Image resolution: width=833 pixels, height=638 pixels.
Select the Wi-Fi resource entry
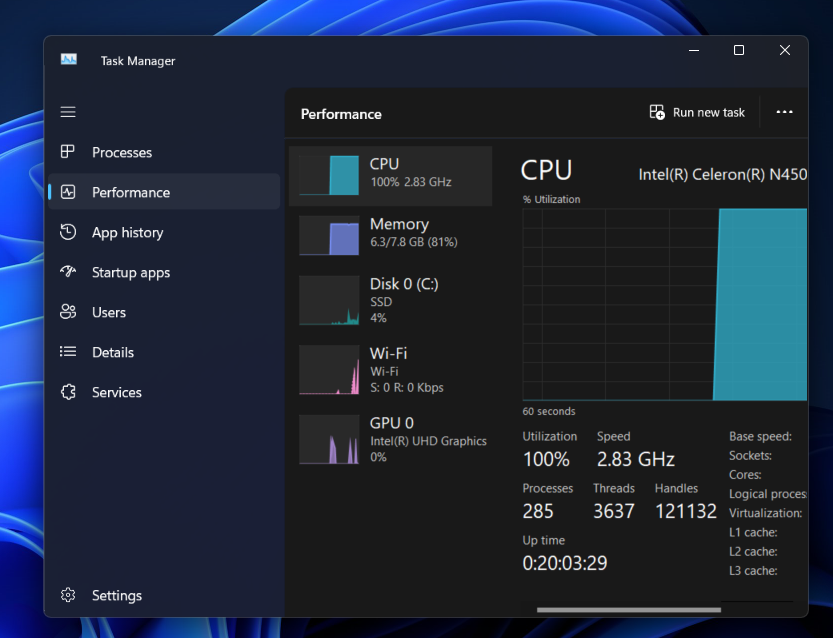click(390, 369)
